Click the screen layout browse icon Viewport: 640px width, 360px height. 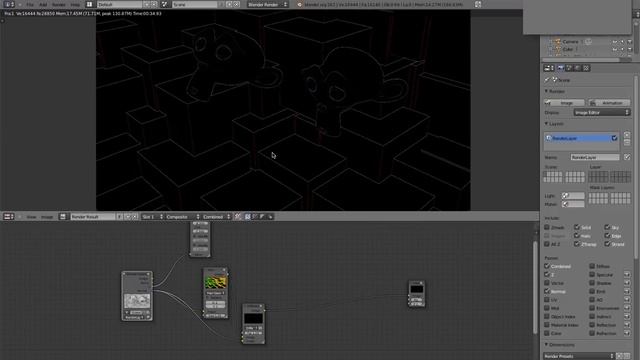[x=89, y=4]
